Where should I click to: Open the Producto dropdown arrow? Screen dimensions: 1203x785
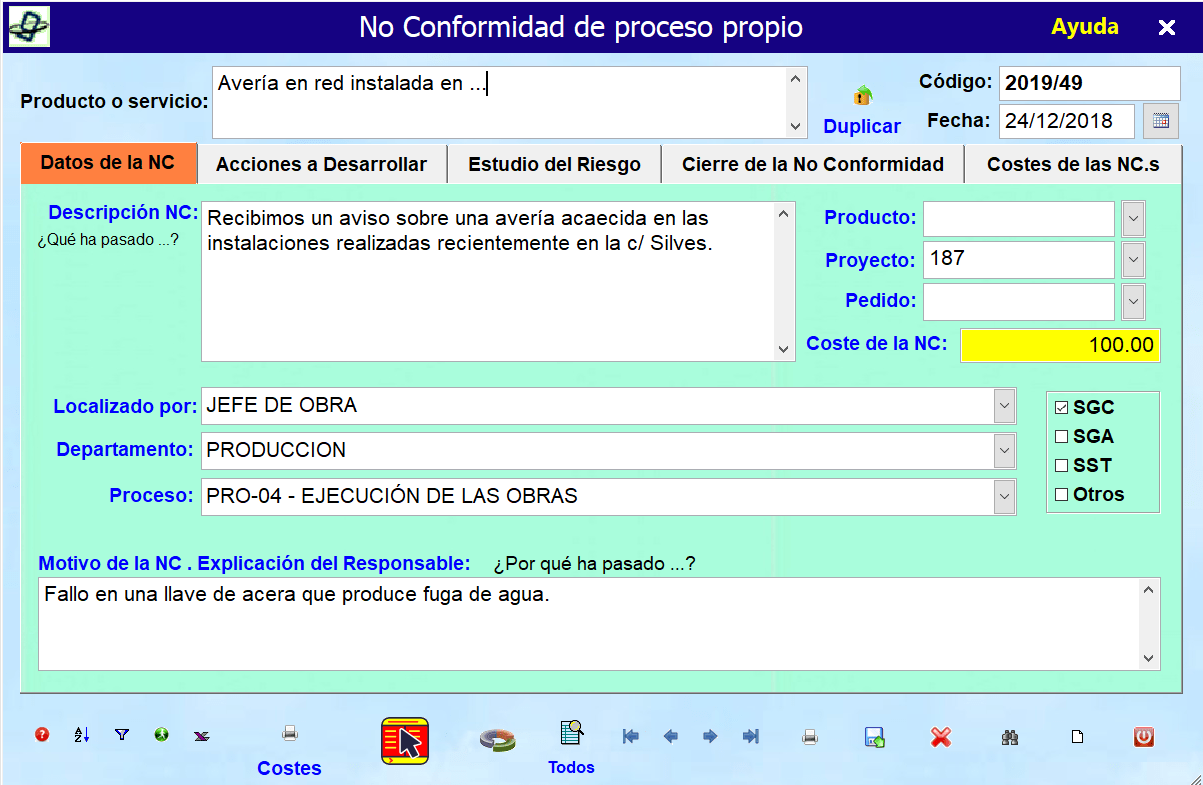(1133, 218)
